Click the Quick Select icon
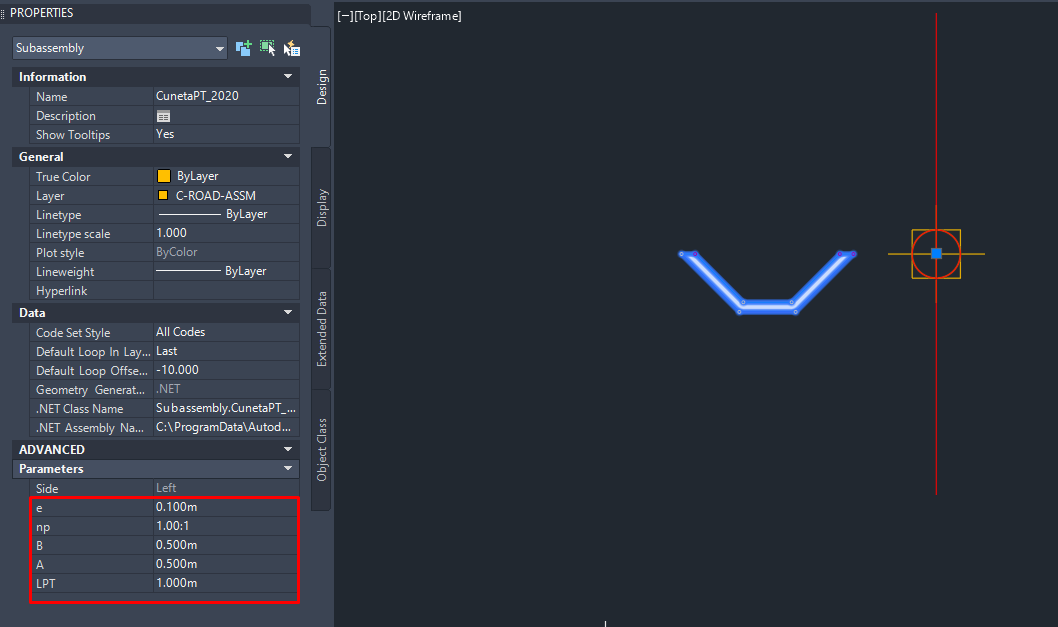 291,48
